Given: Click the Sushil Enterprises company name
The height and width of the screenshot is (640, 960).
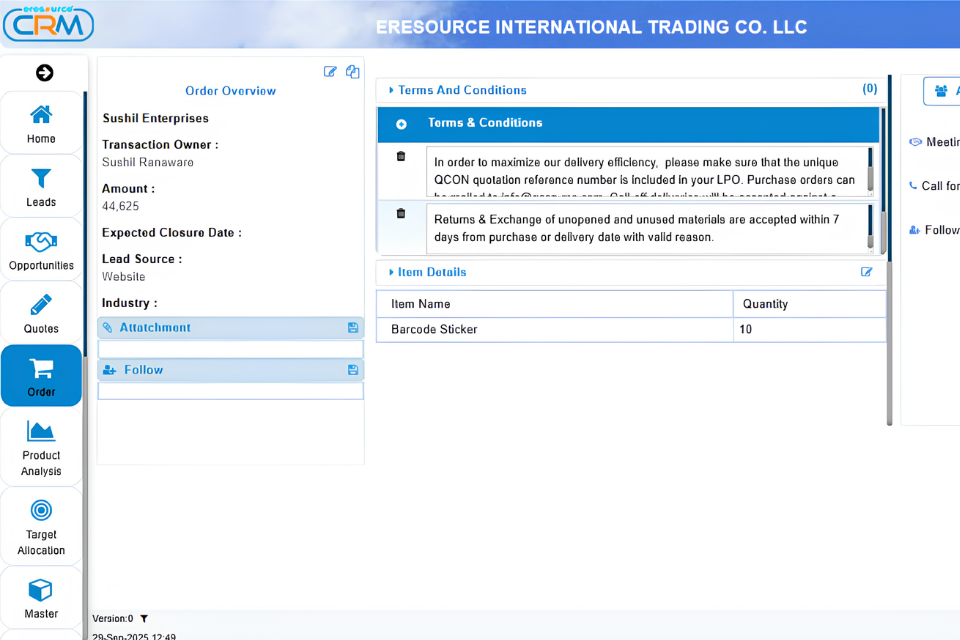Looking at the screenshot, I should (156, 118).
